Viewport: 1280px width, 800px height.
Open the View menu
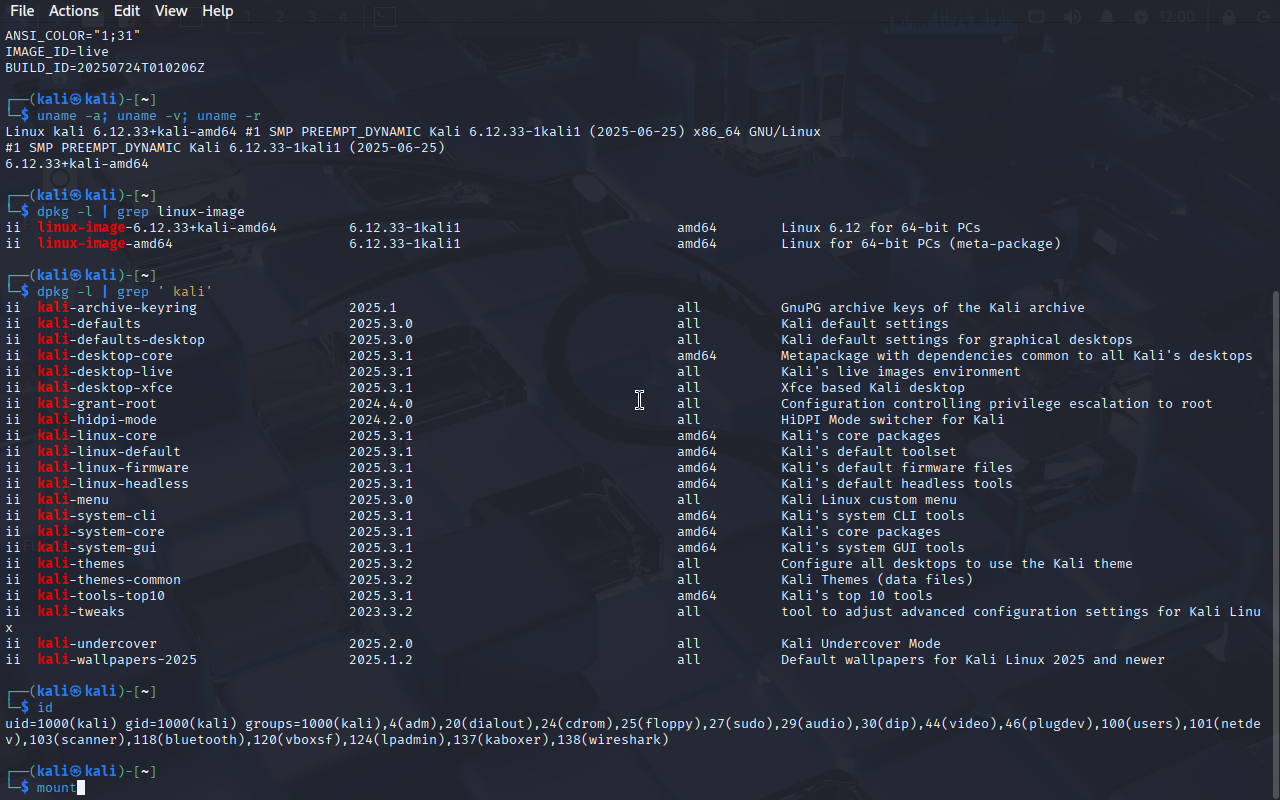[x=171, y=11]
